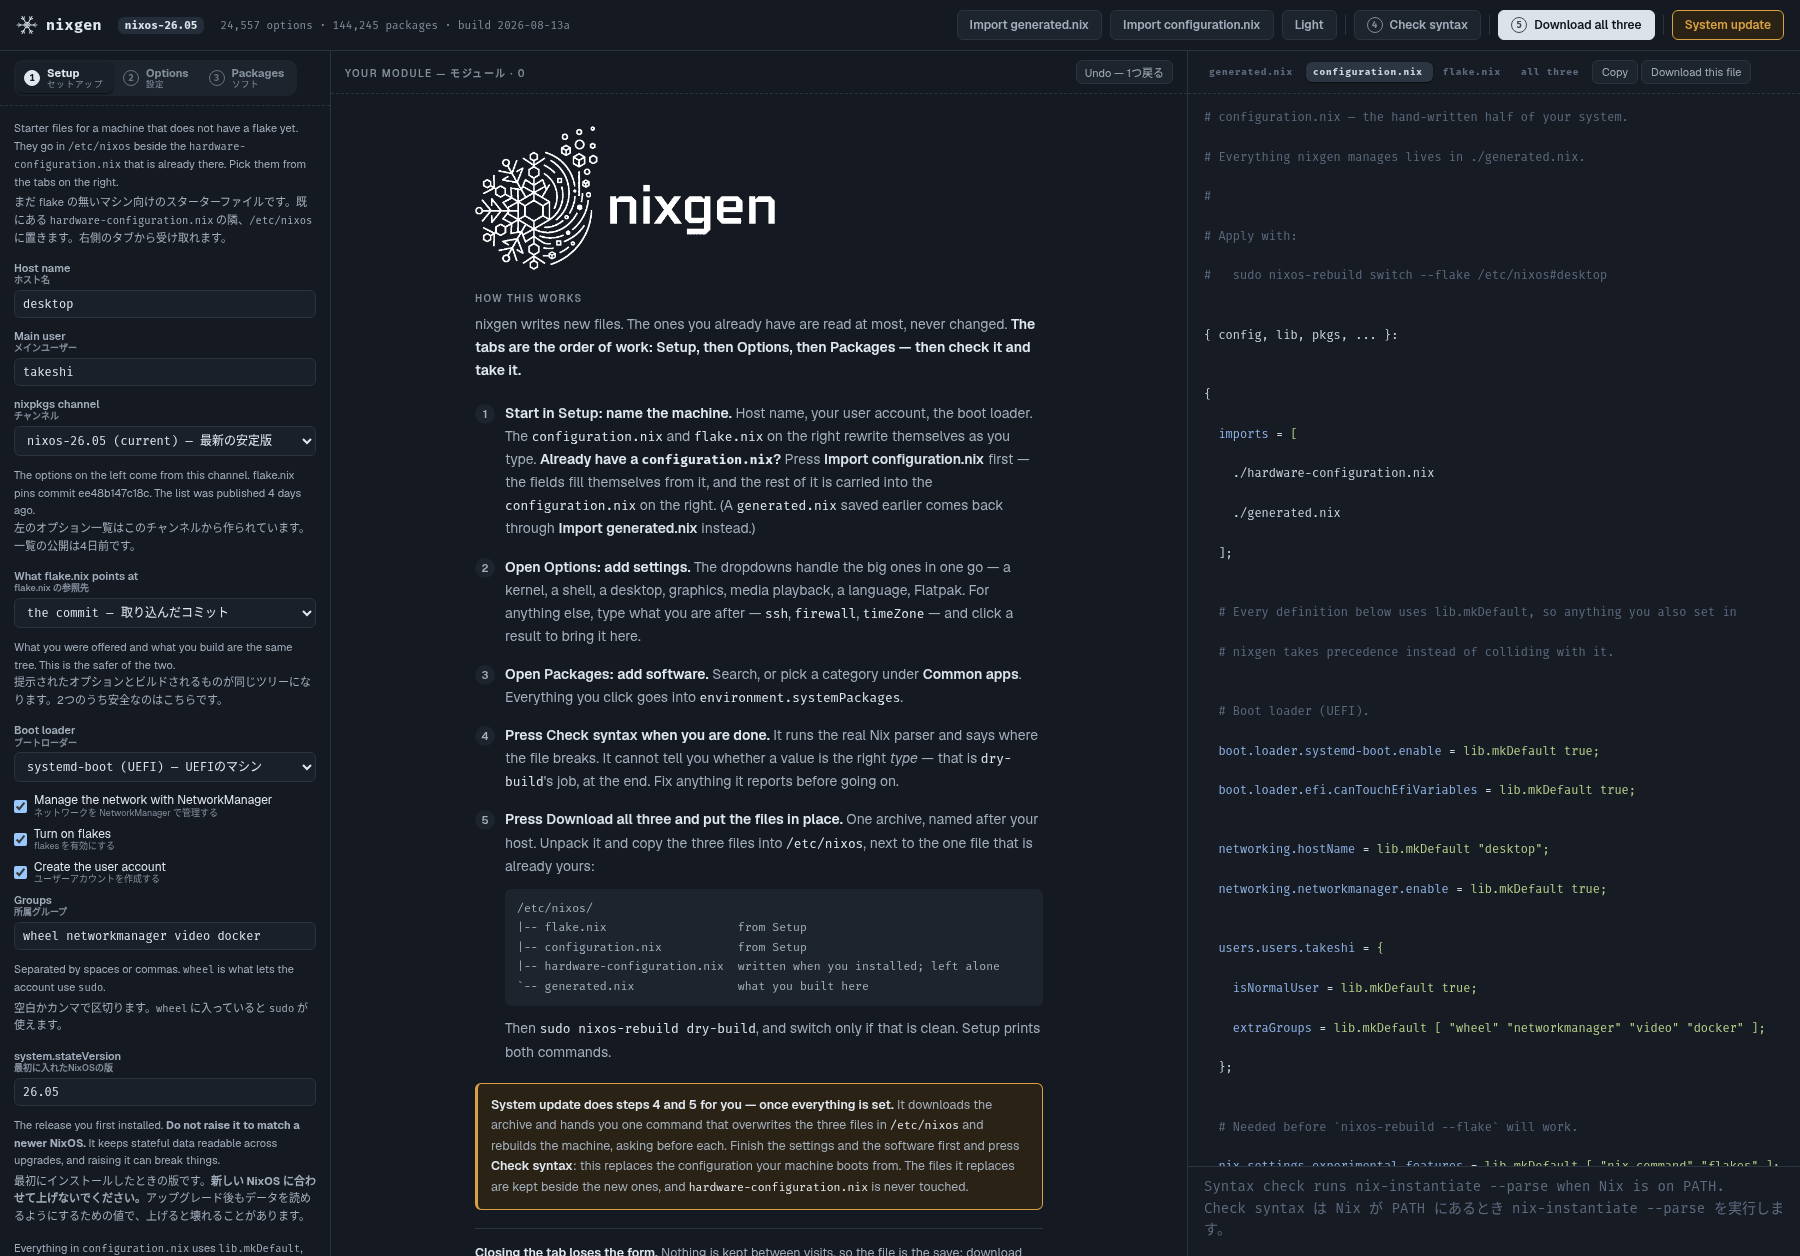Expand the What flake.nix points at dropdown

pos(165,613)
